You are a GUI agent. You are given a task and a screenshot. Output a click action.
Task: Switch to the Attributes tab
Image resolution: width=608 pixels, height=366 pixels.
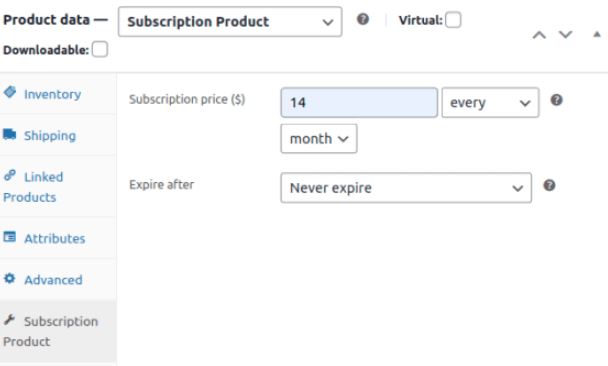click(55, 238)
